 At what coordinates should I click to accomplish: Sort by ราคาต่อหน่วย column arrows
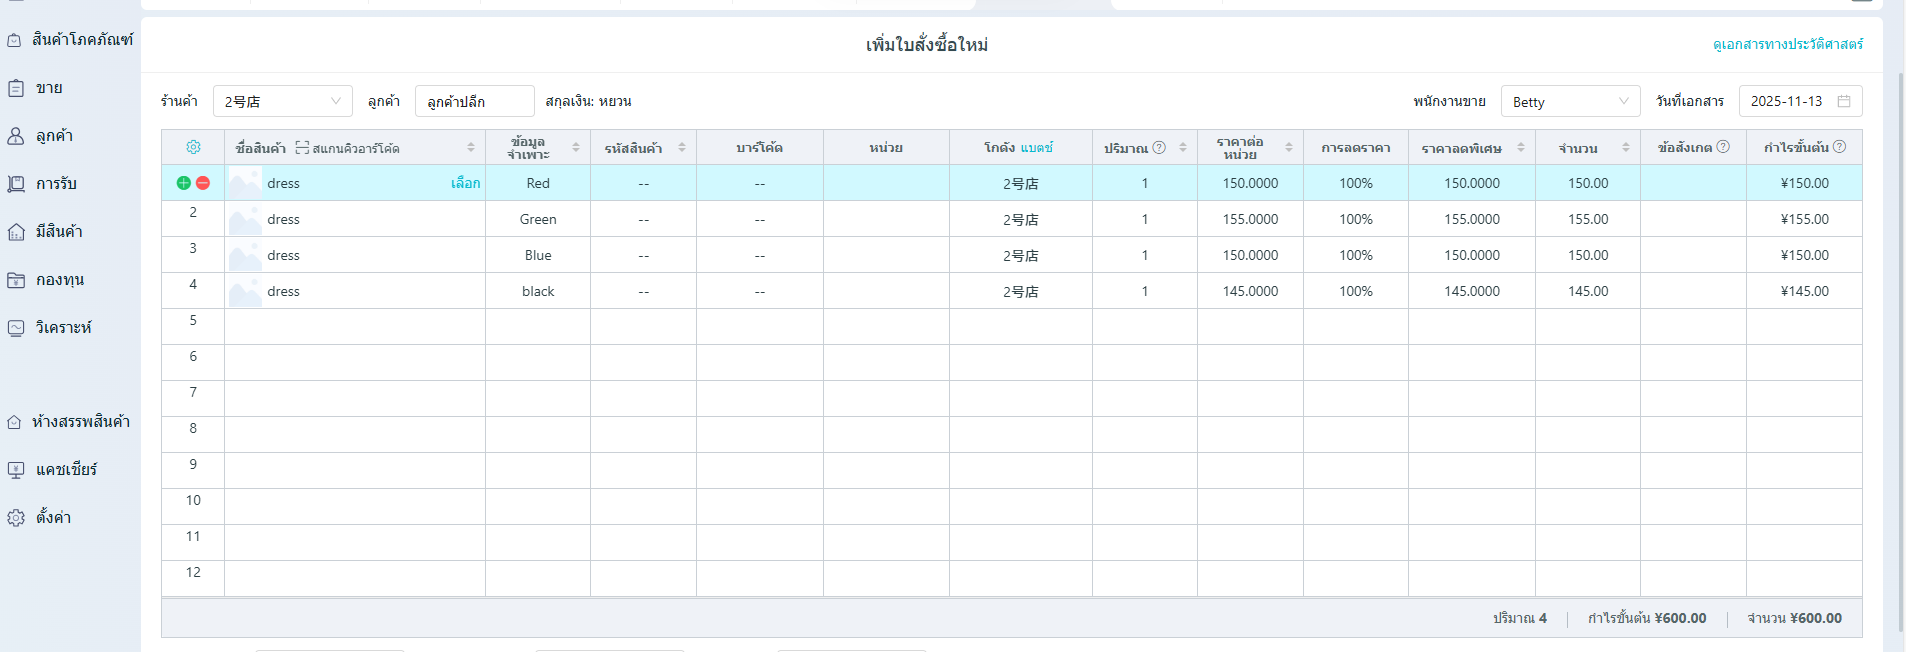1289,147
